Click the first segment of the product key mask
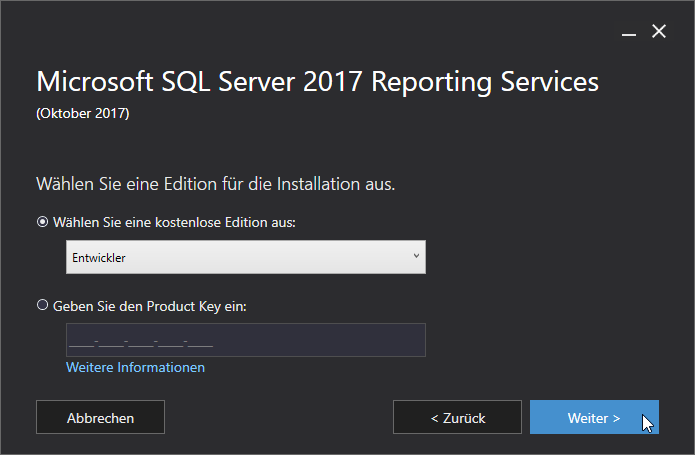This screenshot has width=695, height=455. point(81,343)
